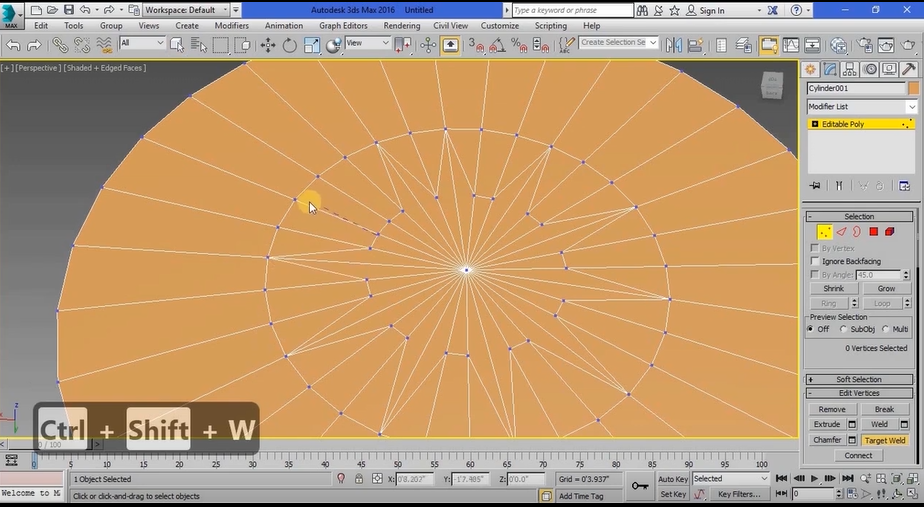Open Rendered Frame Window icon

pyautogui.click(x=886, y=45)
